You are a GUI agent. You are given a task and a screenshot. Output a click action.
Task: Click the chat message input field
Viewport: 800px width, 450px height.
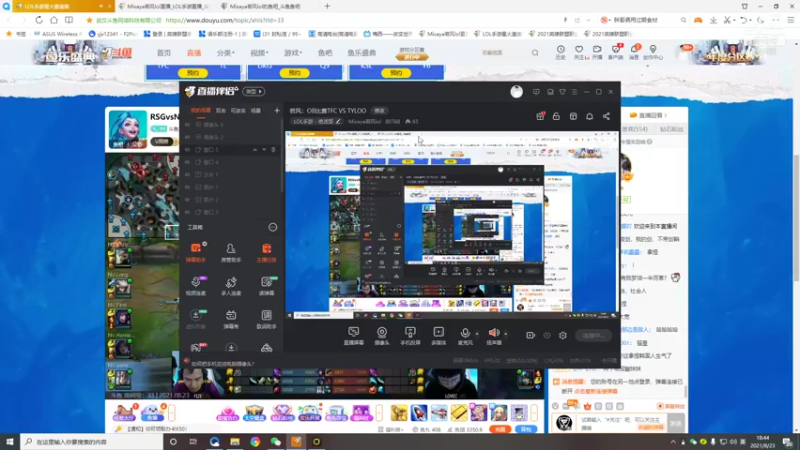click(622, 423)
